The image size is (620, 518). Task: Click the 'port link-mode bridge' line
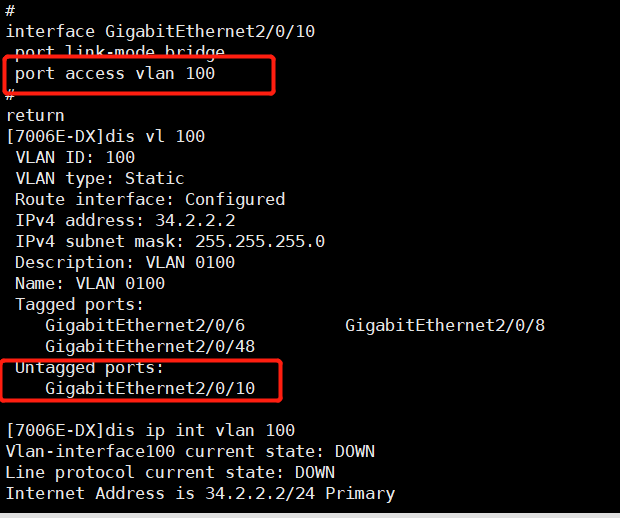pyautogui.click(x=120, y=52)
